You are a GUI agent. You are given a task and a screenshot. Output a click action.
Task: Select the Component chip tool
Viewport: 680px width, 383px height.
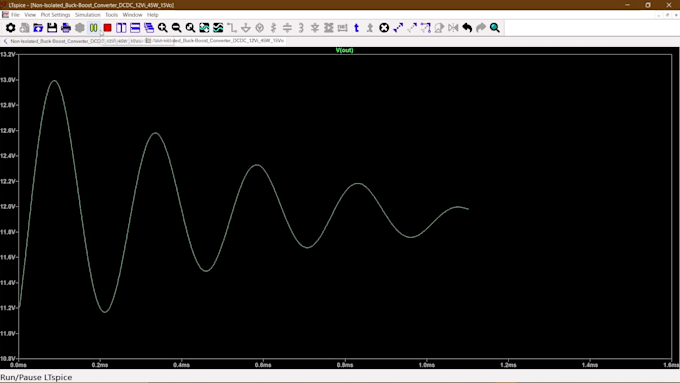point(329,28)
